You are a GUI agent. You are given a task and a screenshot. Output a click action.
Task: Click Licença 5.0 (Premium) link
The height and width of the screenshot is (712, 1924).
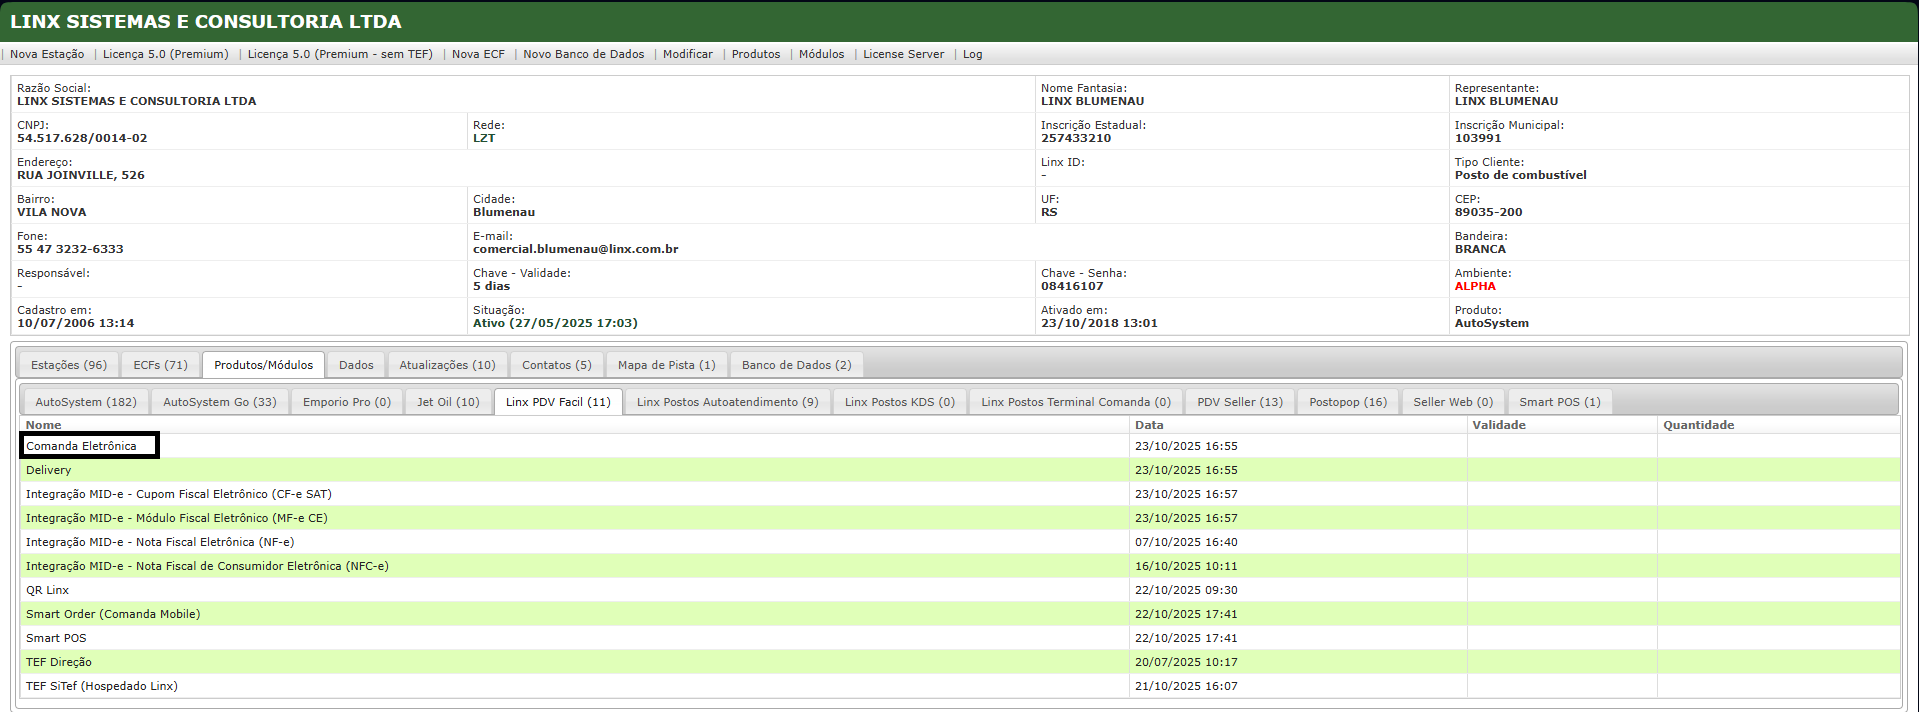click(165, 54)
